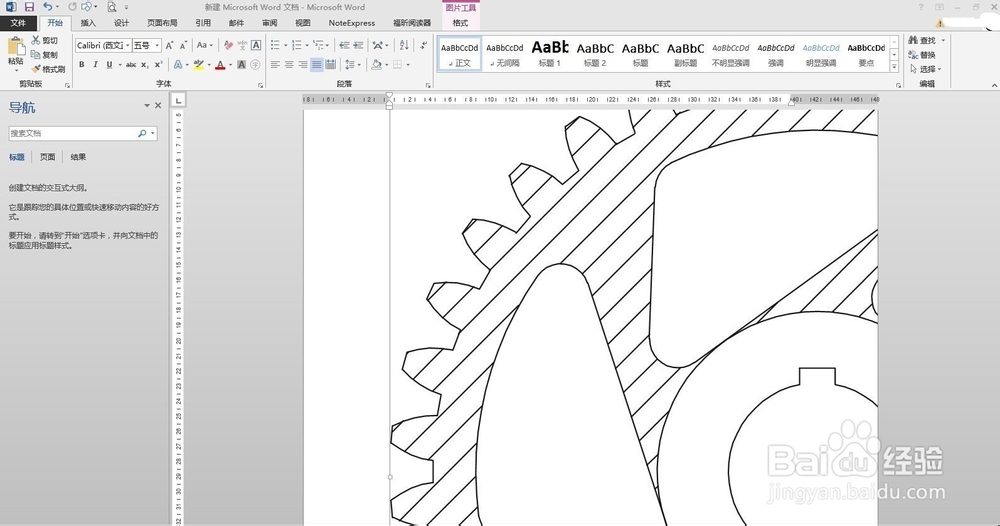Screen dimensions: 1000x526
Task: Toggle Bold formatting
Action: 82,64
